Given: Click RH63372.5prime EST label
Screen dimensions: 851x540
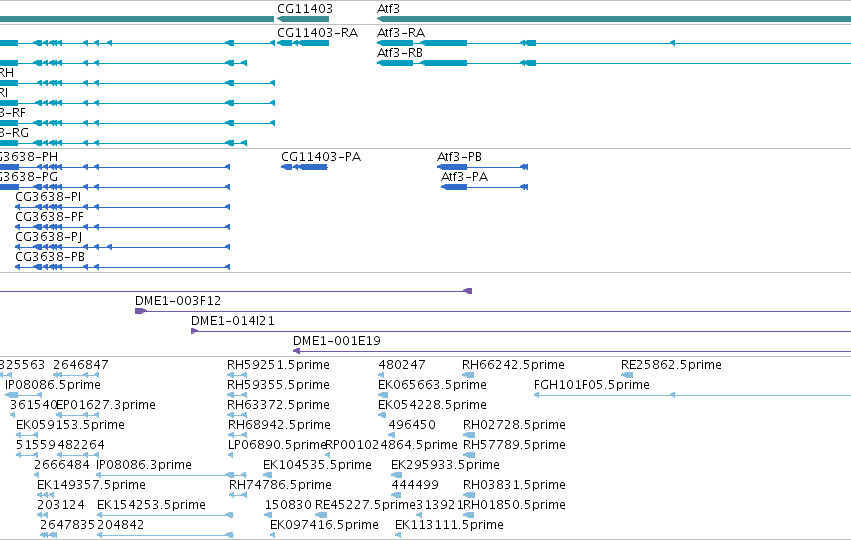Looking at the screenshot, I should coord(278,405).
